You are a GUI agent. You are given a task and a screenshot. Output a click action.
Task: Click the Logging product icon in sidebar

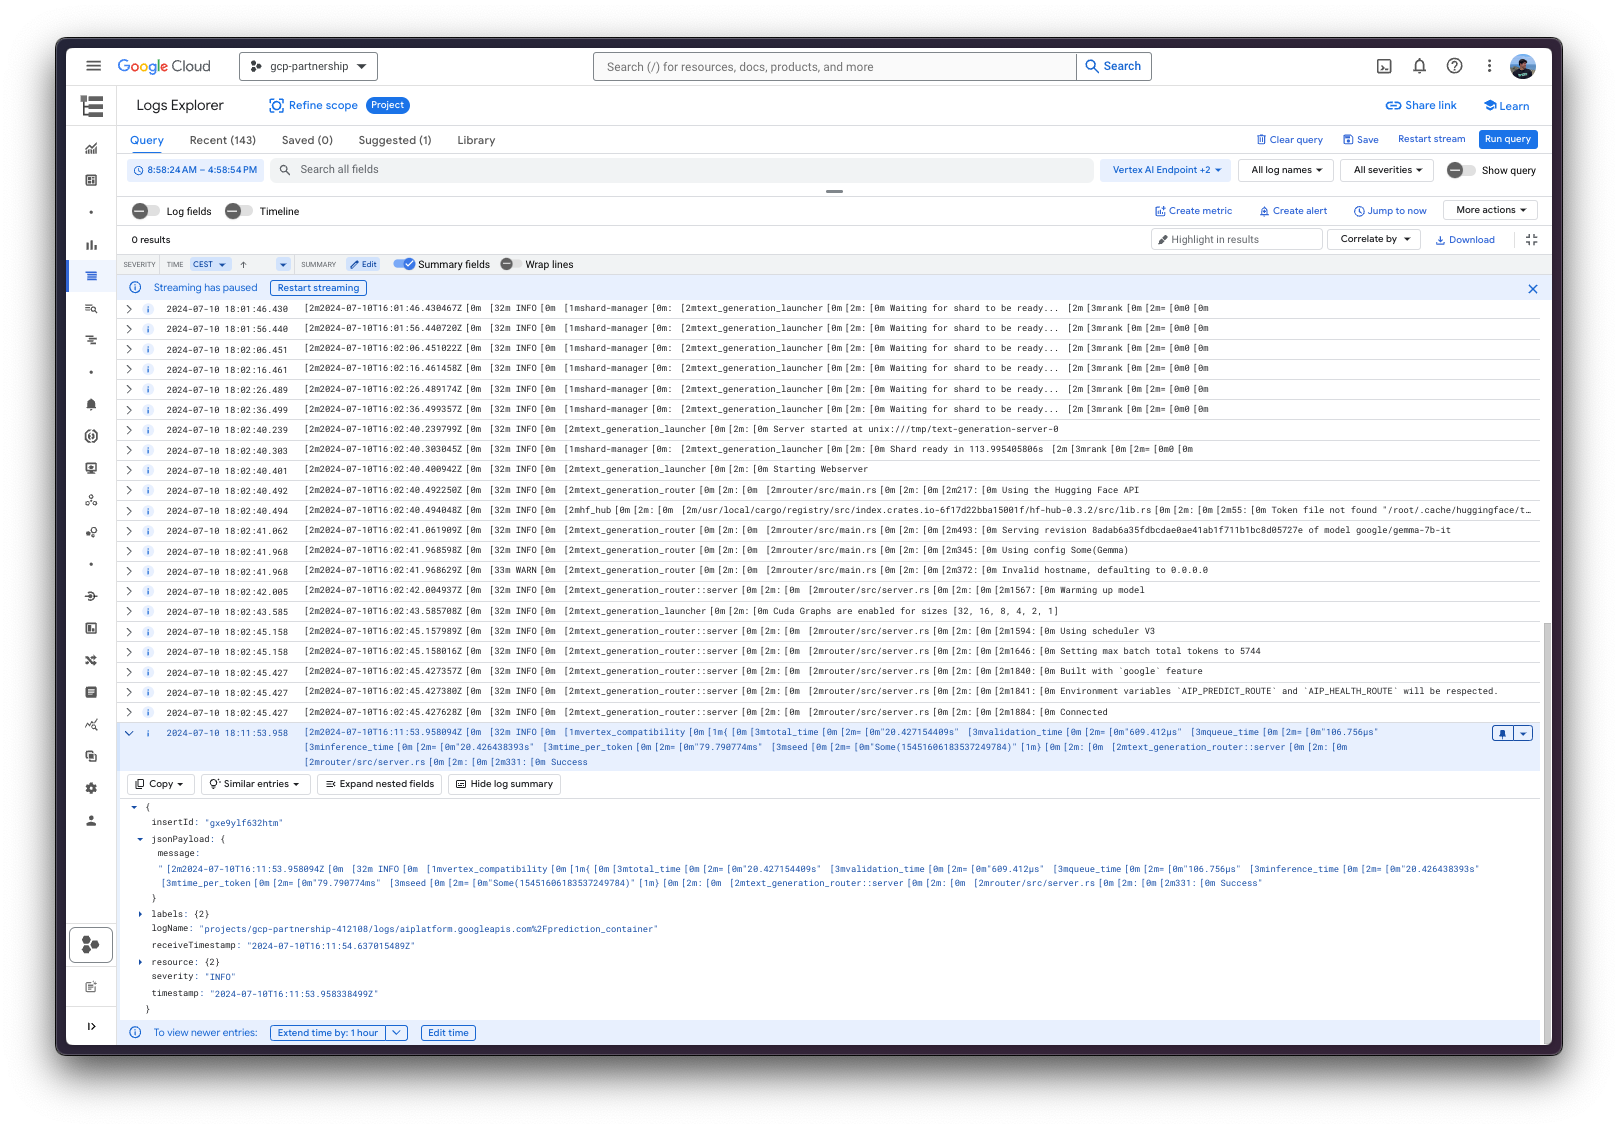(x=92, y=106)
